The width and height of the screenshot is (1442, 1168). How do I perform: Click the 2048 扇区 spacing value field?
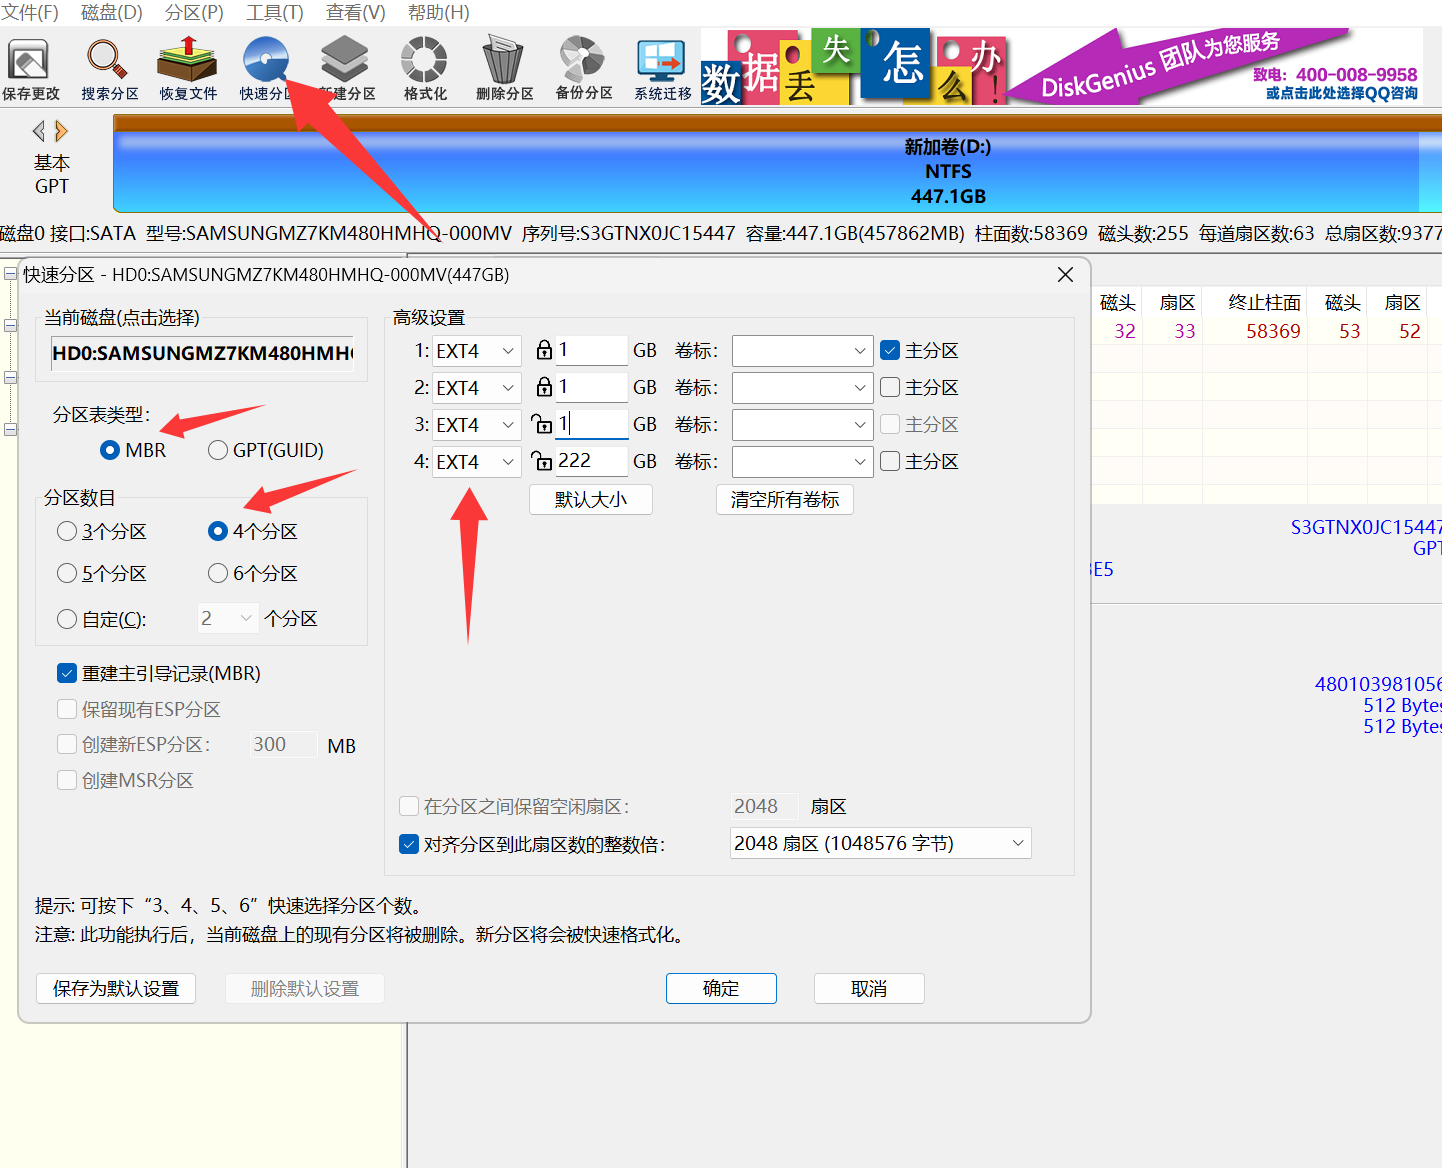[763, 806]
